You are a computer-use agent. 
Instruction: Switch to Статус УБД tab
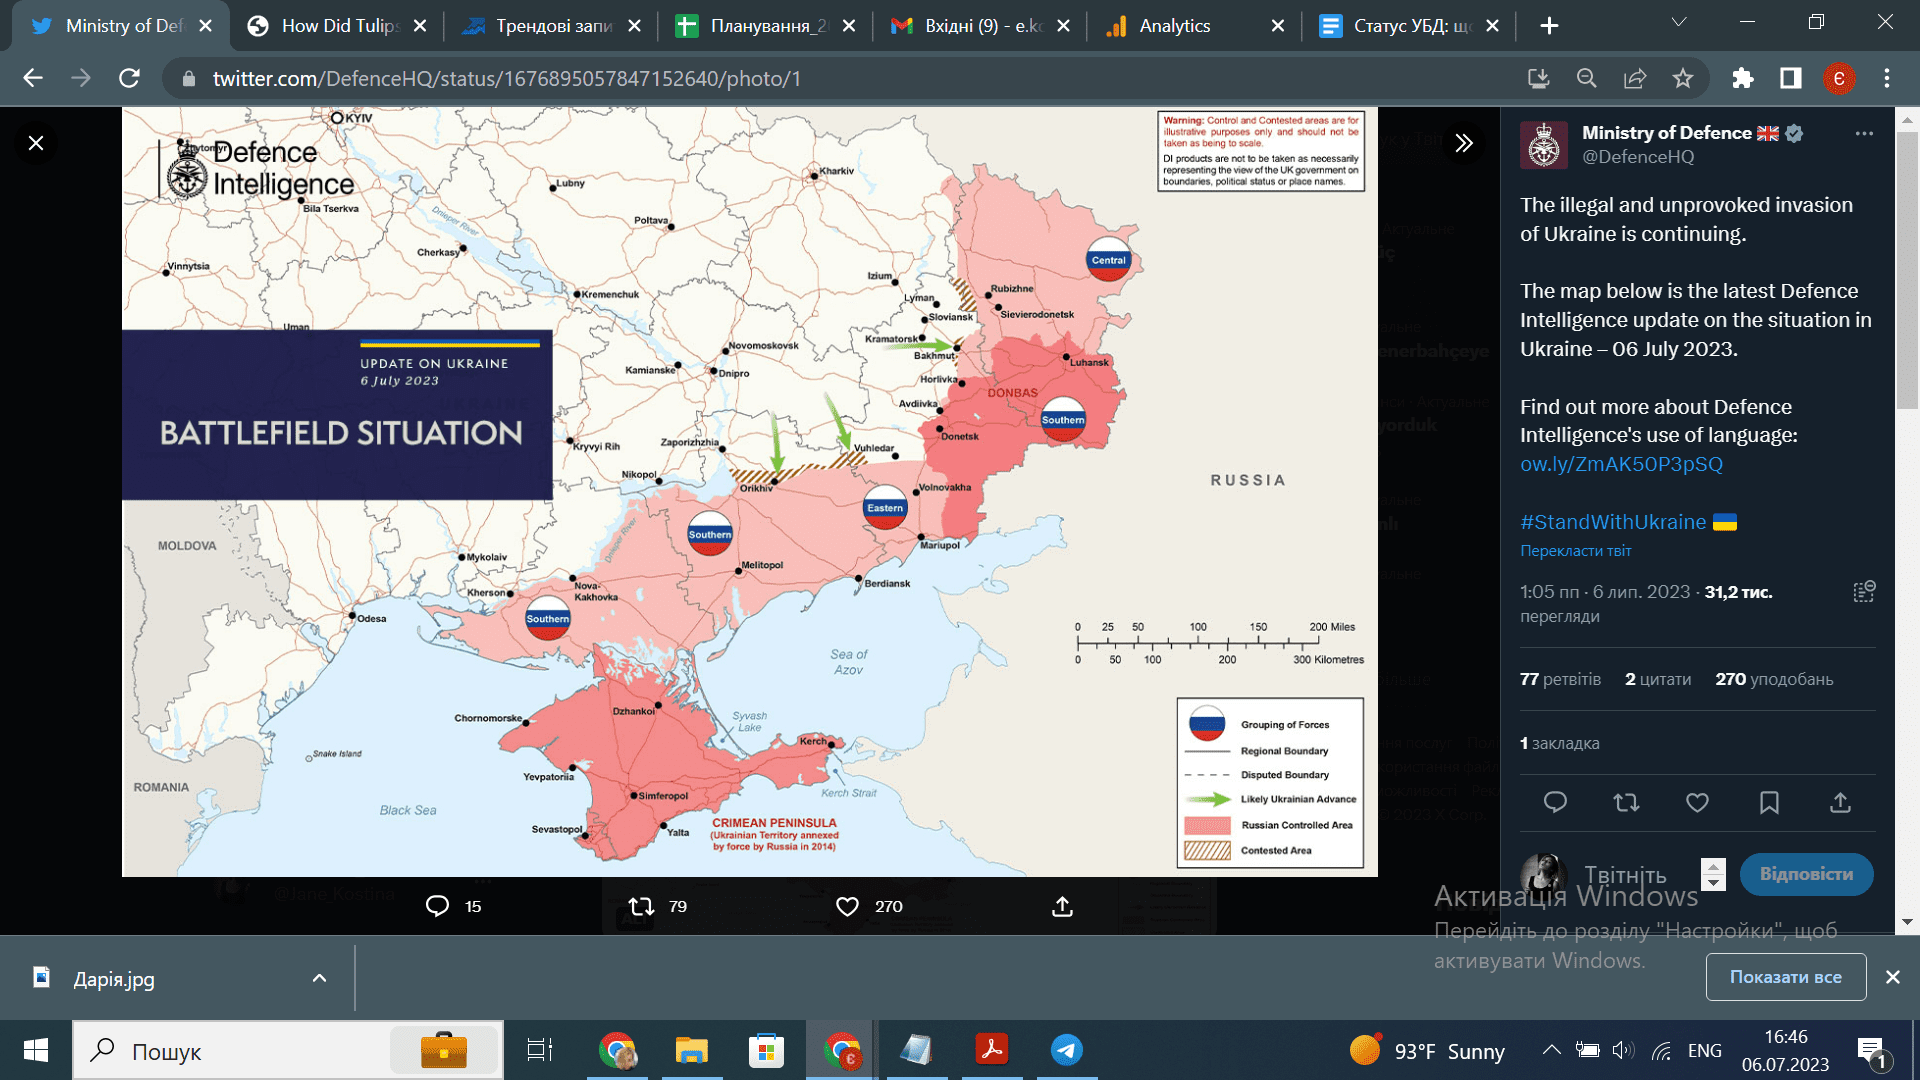point(1409,26)
